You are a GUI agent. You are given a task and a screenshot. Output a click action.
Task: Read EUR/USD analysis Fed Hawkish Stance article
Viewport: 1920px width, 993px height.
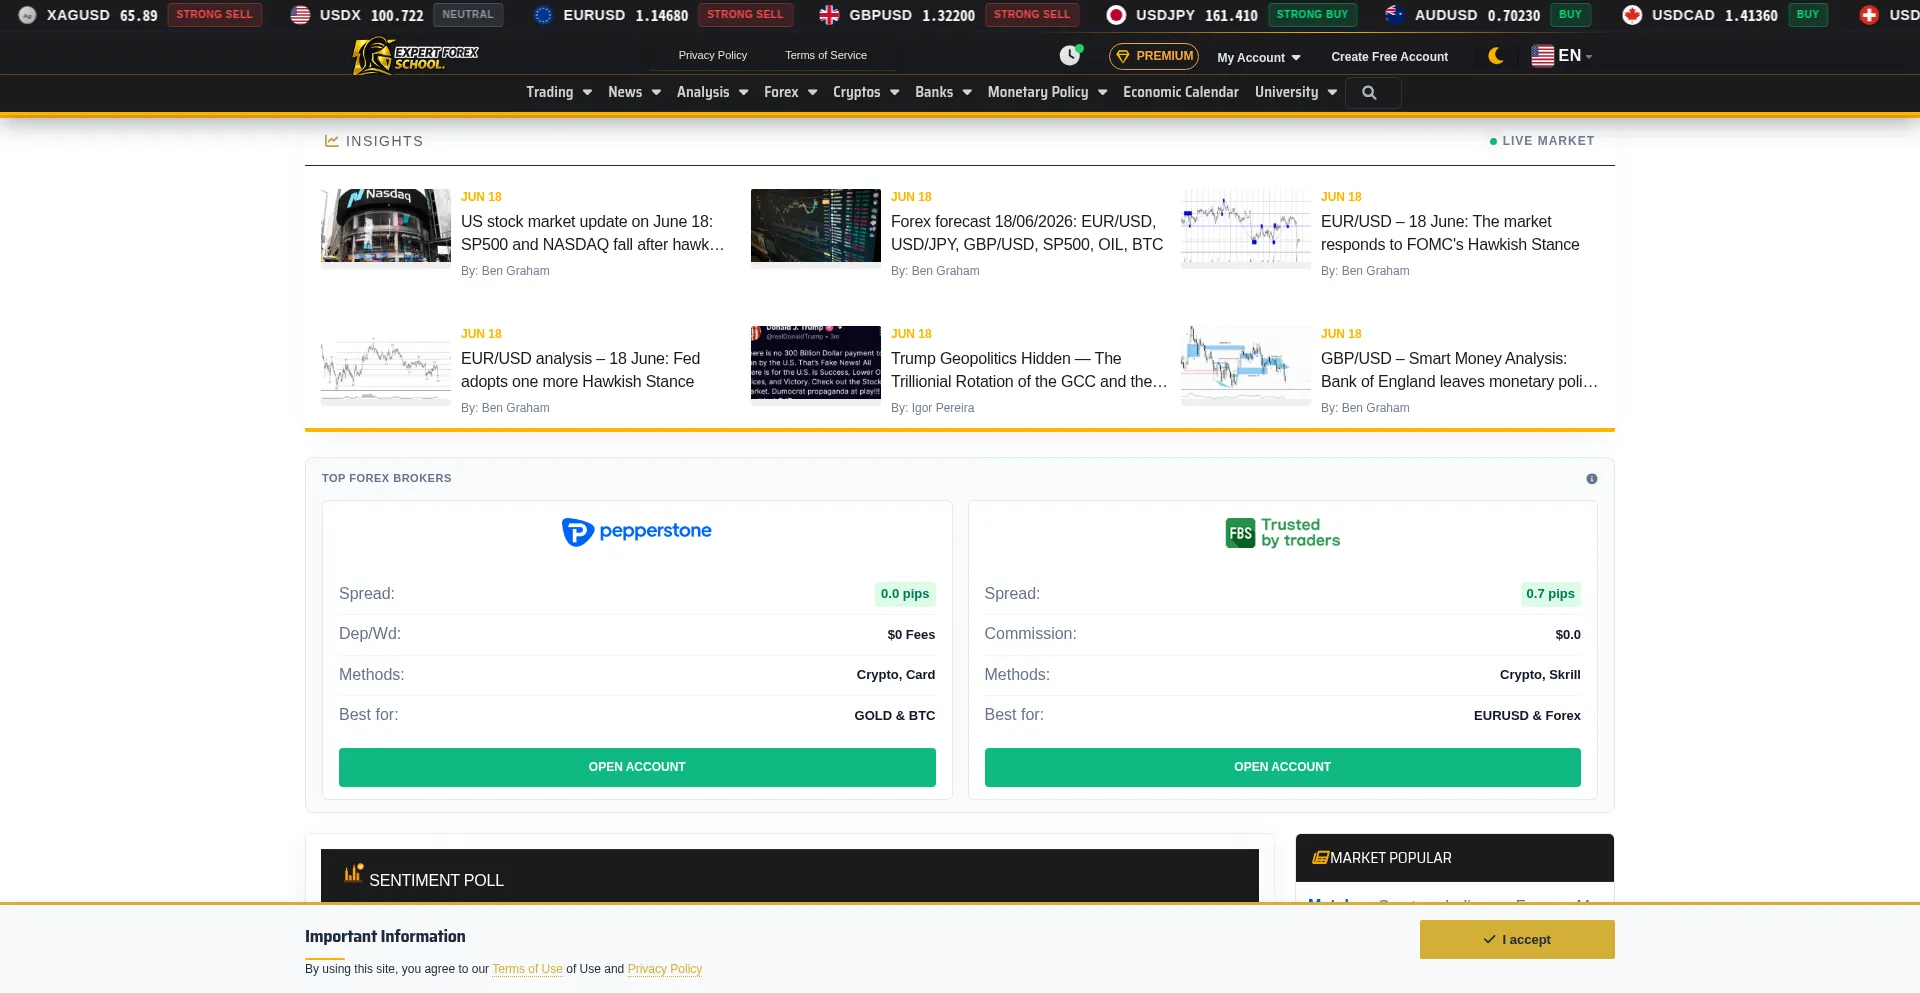click(580, 370)
